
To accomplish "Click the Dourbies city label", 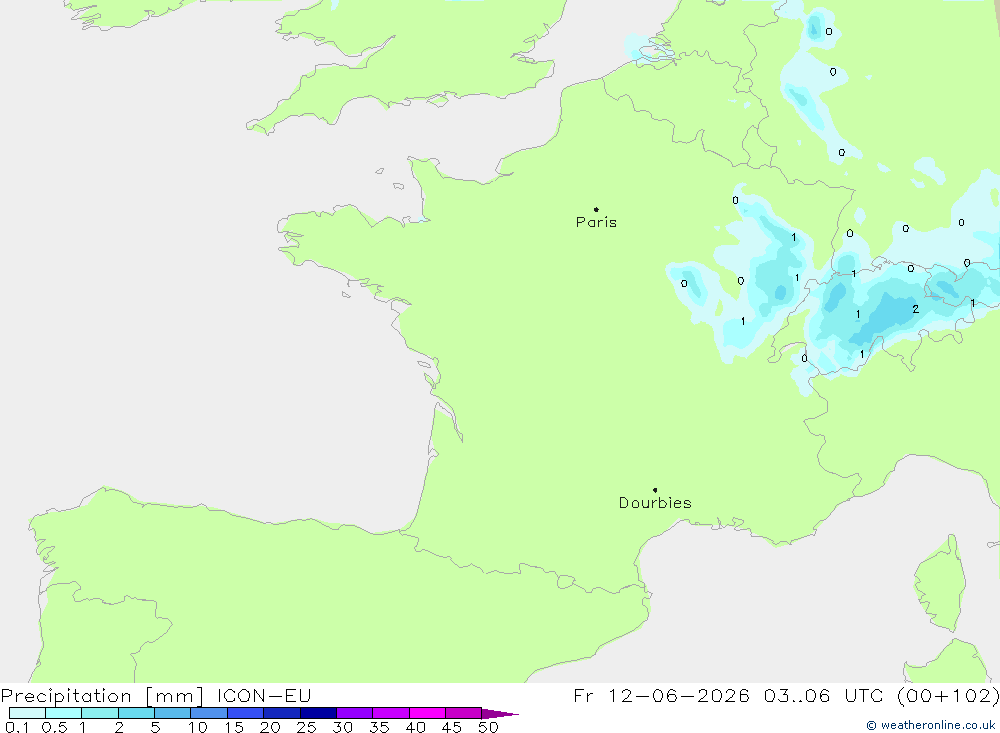I will coord(655,503).
